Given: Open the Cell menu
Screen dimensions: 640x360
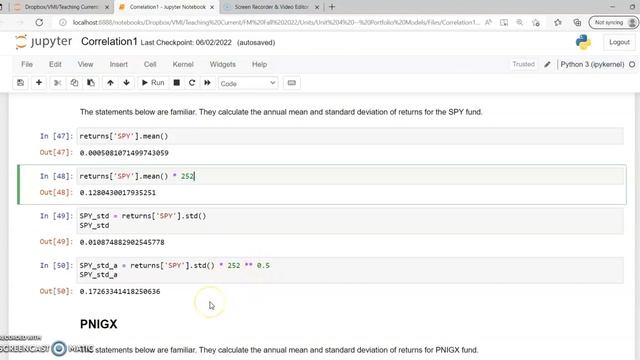Looking at the screenshot, I should click(x=150, y=64).
